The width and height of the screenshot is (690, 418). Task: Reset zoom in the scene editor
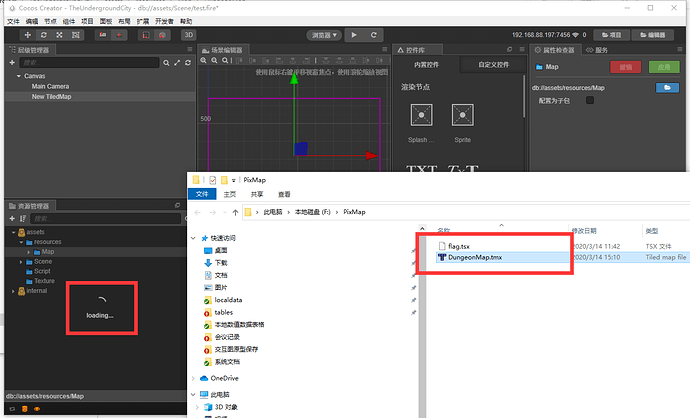pyautogui.click(x=225, y=60)
